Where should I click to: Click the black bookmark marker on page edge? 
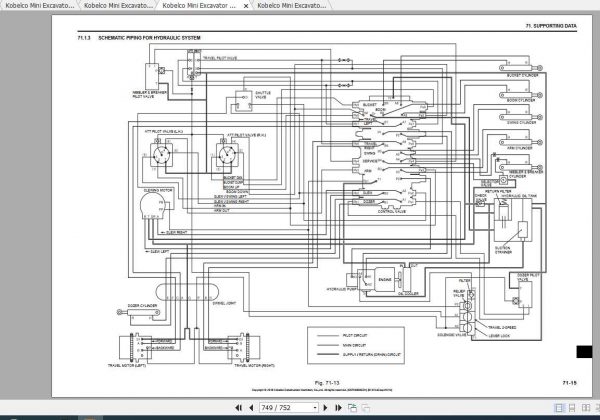click(584, 352)
